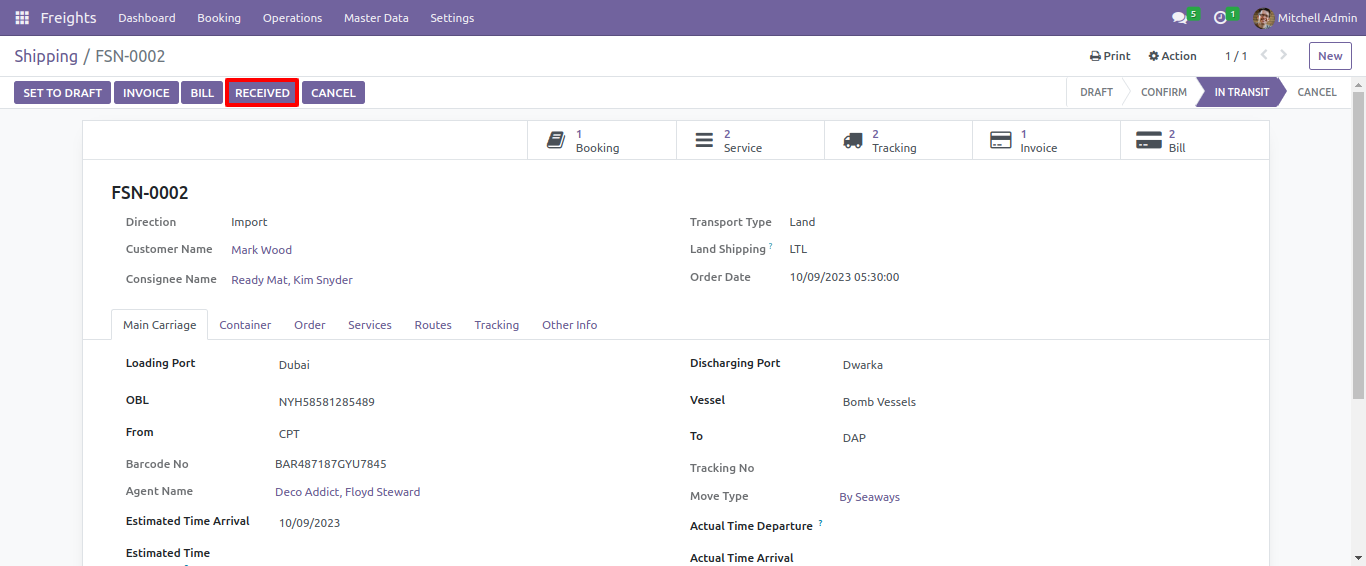Switch to the Container tab
This screenshot has height=566, width=1366.
(x=245, y=325)
